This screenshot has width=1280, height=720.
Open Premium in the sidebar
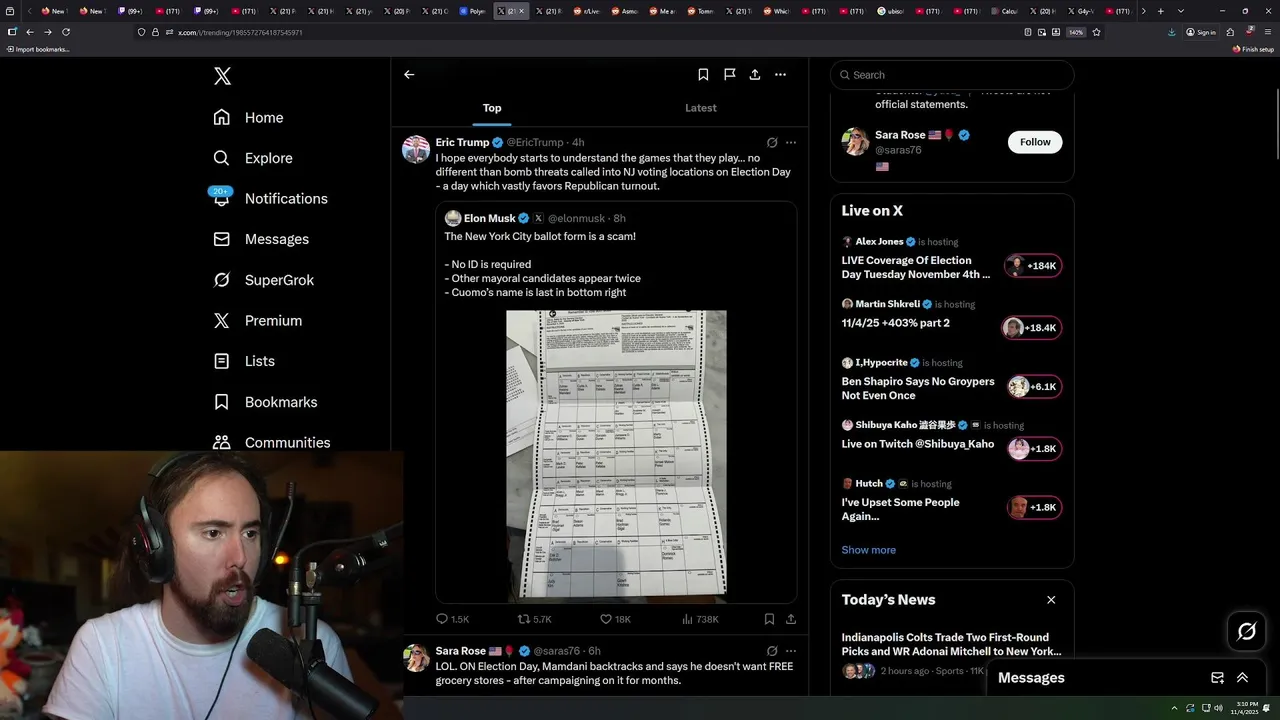257,320
